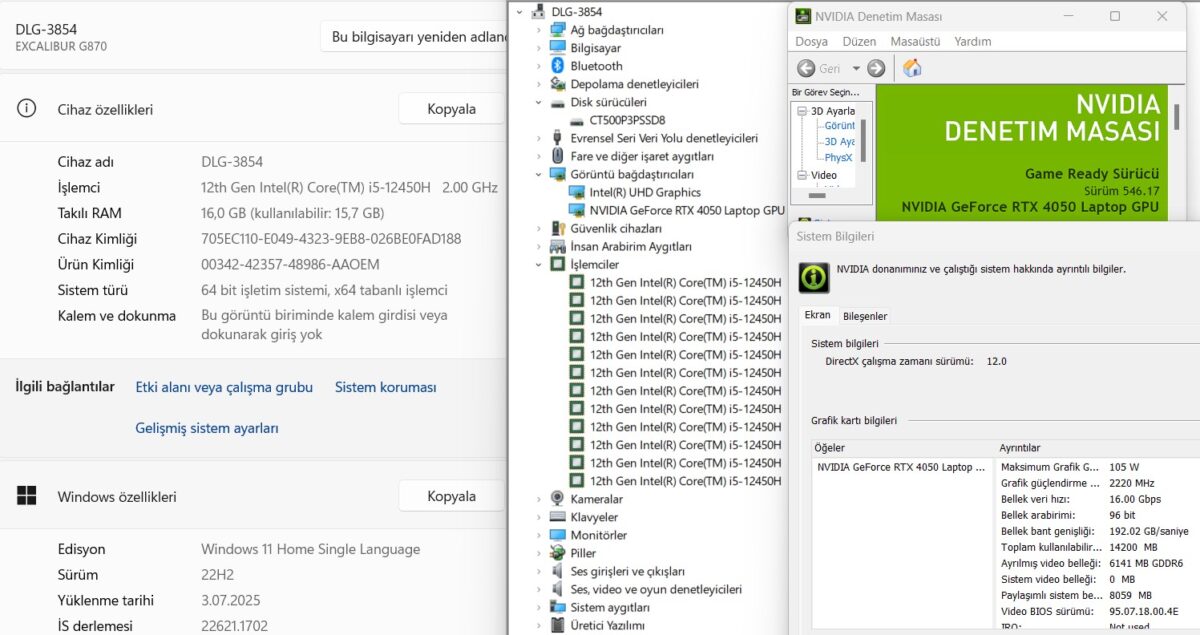Open the Gelişmiş sistem ayarları link
The height and width of the screenshot is (635, 1200).
tap(207, 428)
